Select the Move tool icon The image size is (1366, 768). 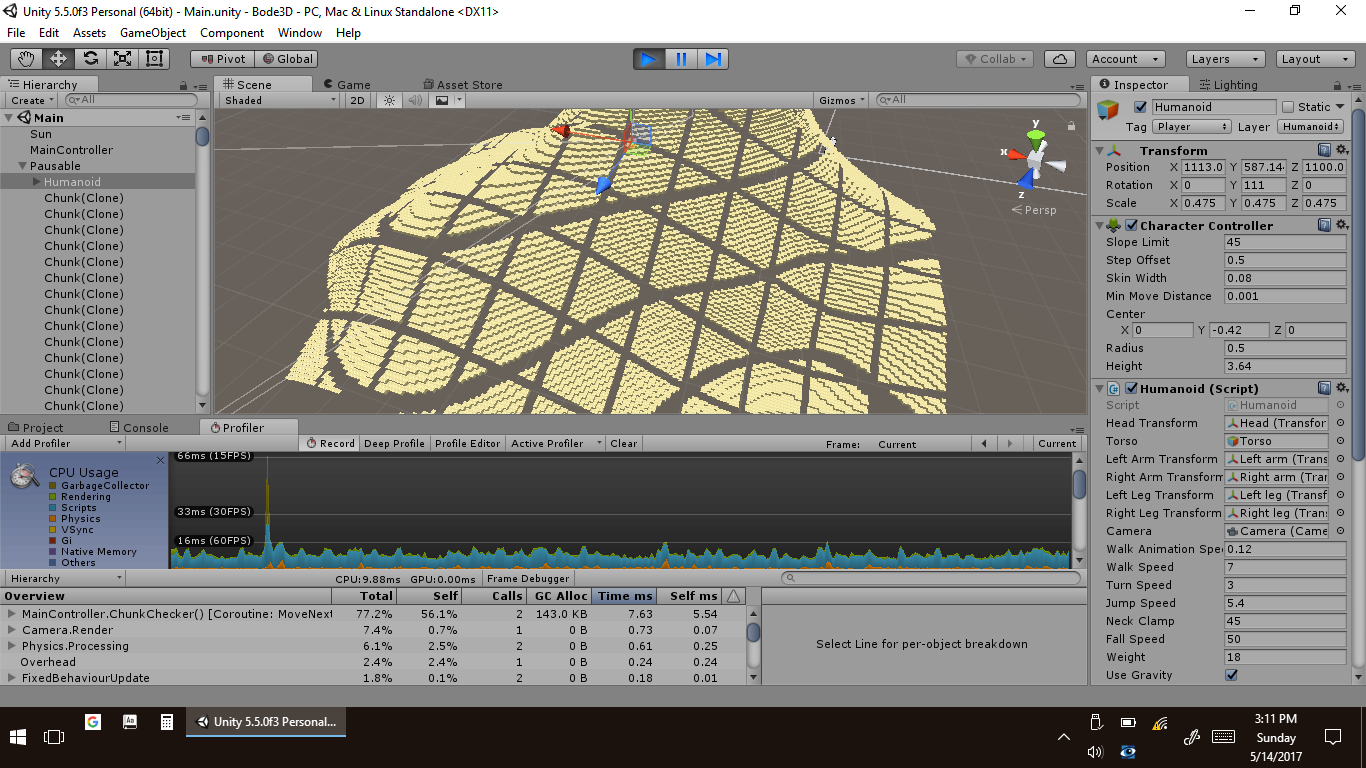pyautogui.click(x=59, y=59)
